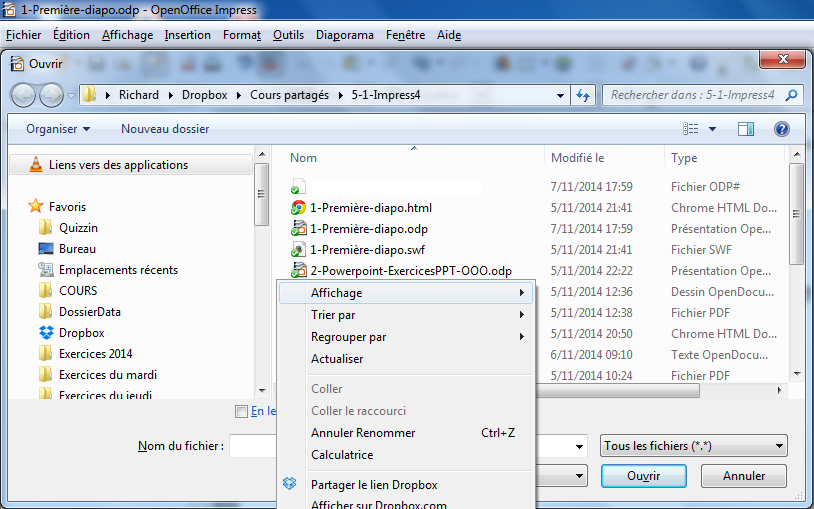This screenshot has height=509, width=814.
Task: Click the Favoris star icon
Action: point(36,206)
